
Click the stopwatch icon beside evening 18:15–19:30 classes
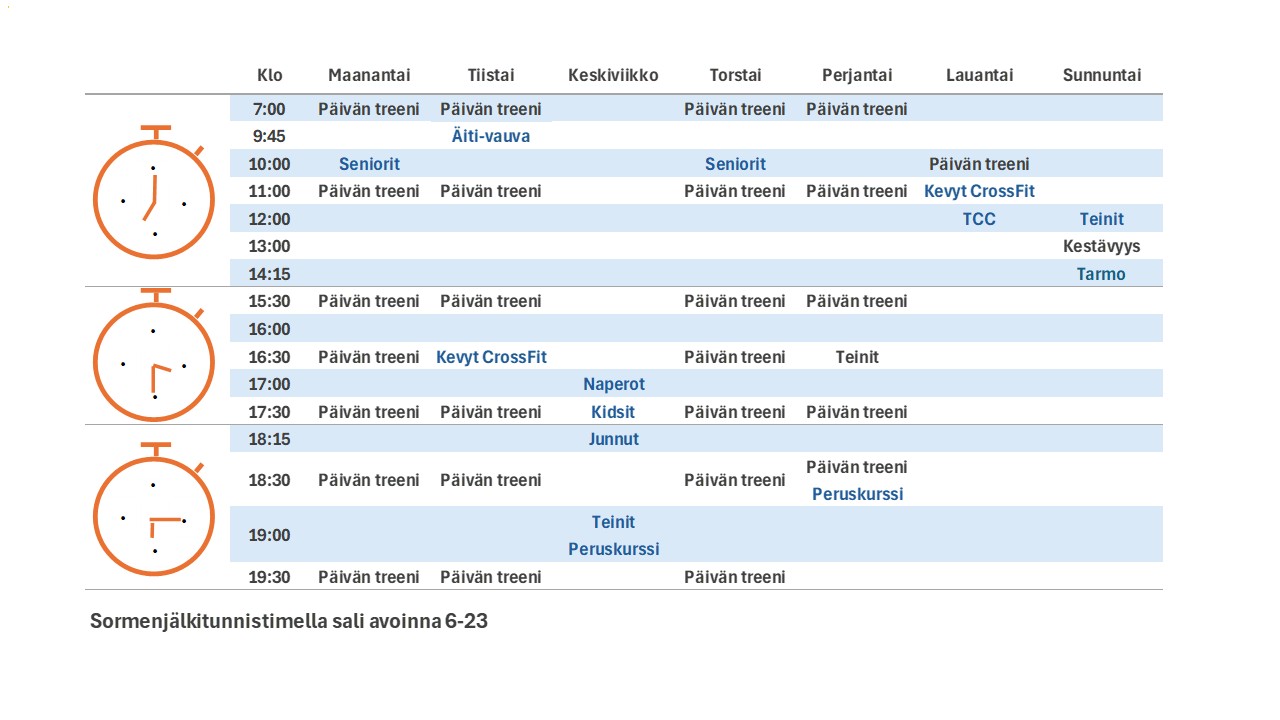153,511
